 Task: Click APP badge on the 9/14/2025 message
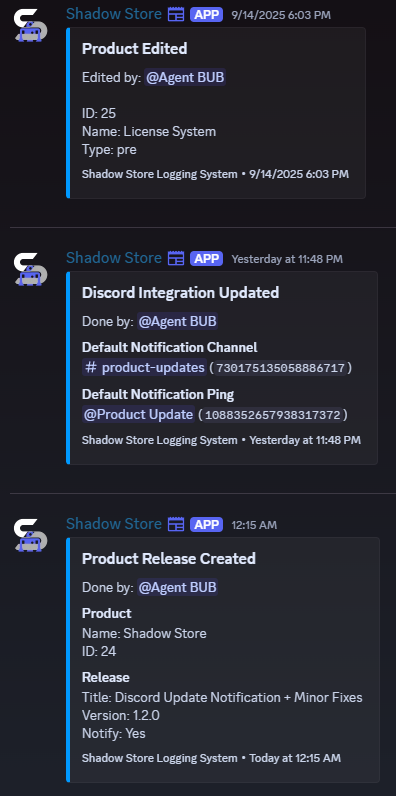[207, 15]
